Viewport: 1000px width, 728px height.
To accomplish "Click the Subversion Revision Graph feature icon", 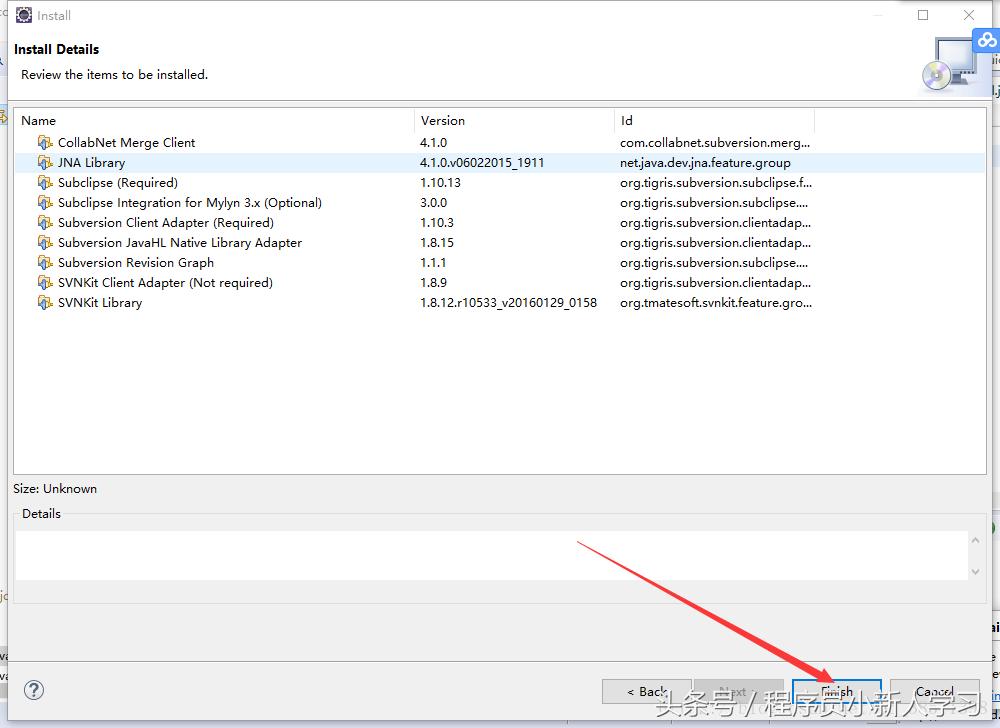I will click(x=45, y=262).
